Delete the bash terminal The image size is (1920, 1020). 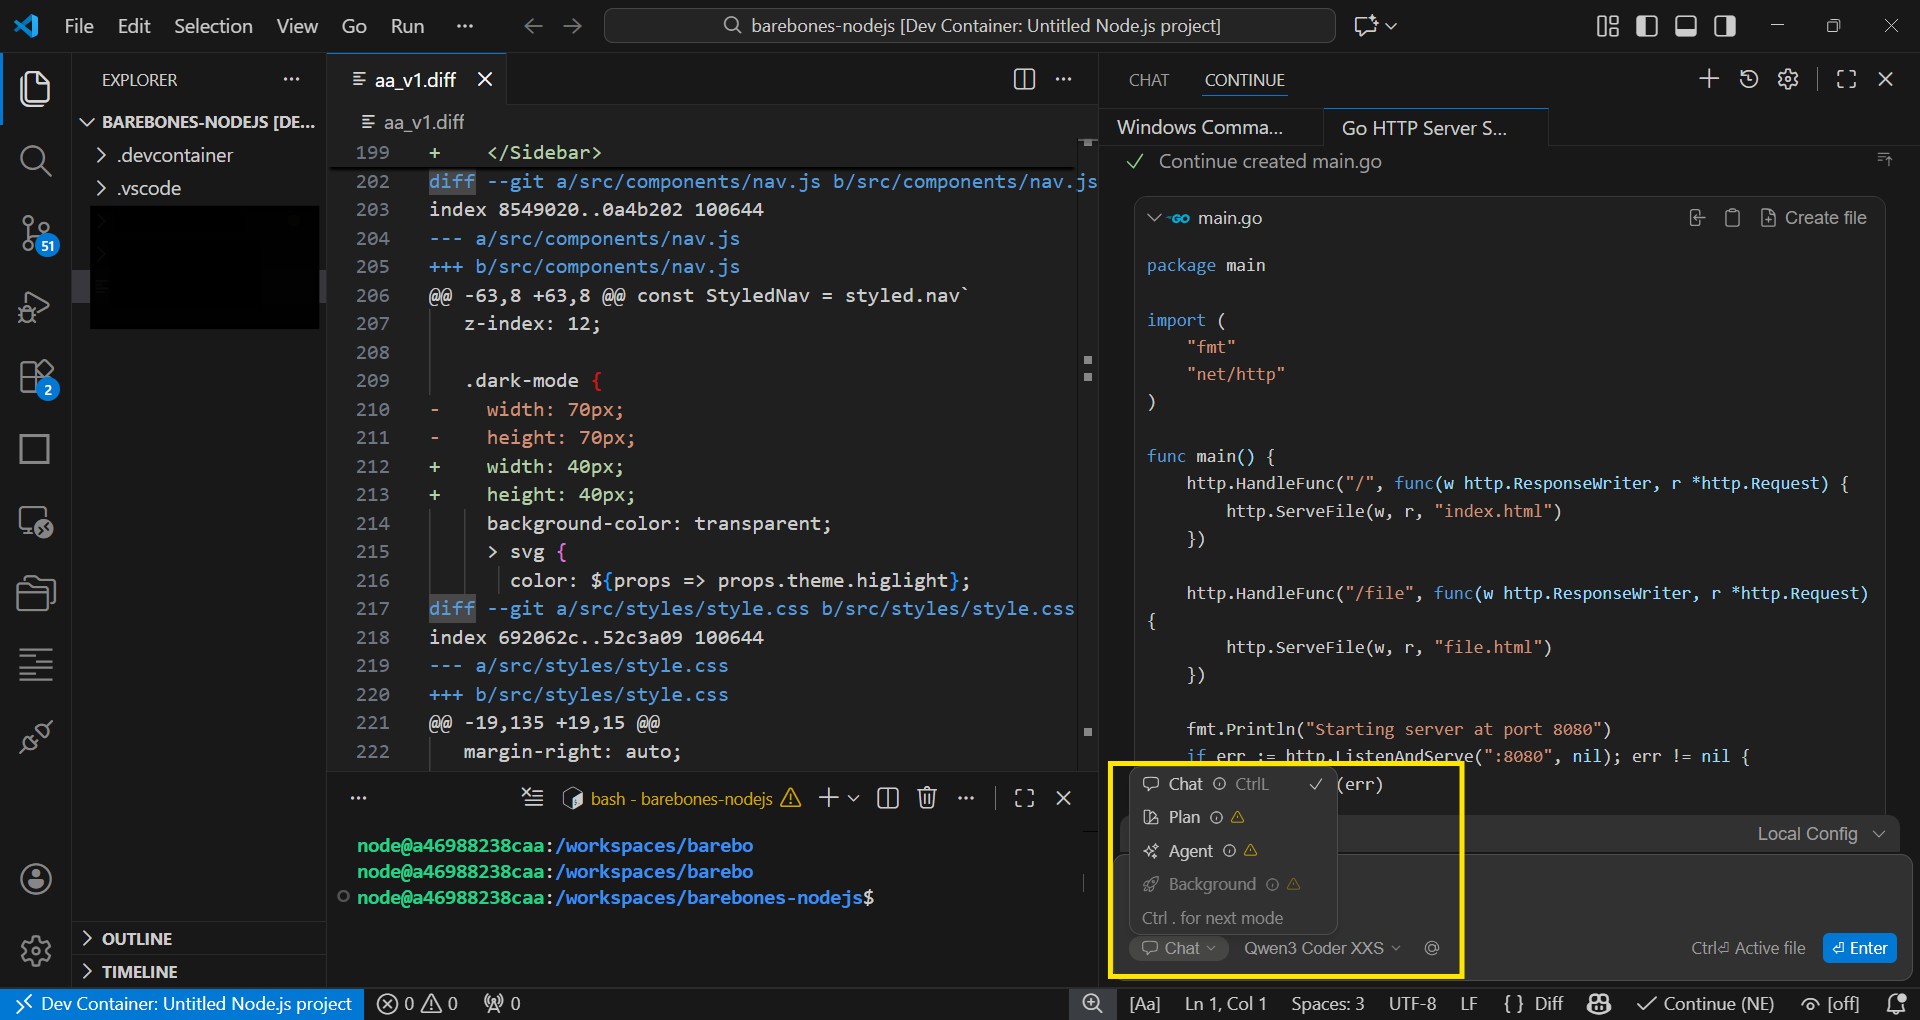[x=927, y=798]
